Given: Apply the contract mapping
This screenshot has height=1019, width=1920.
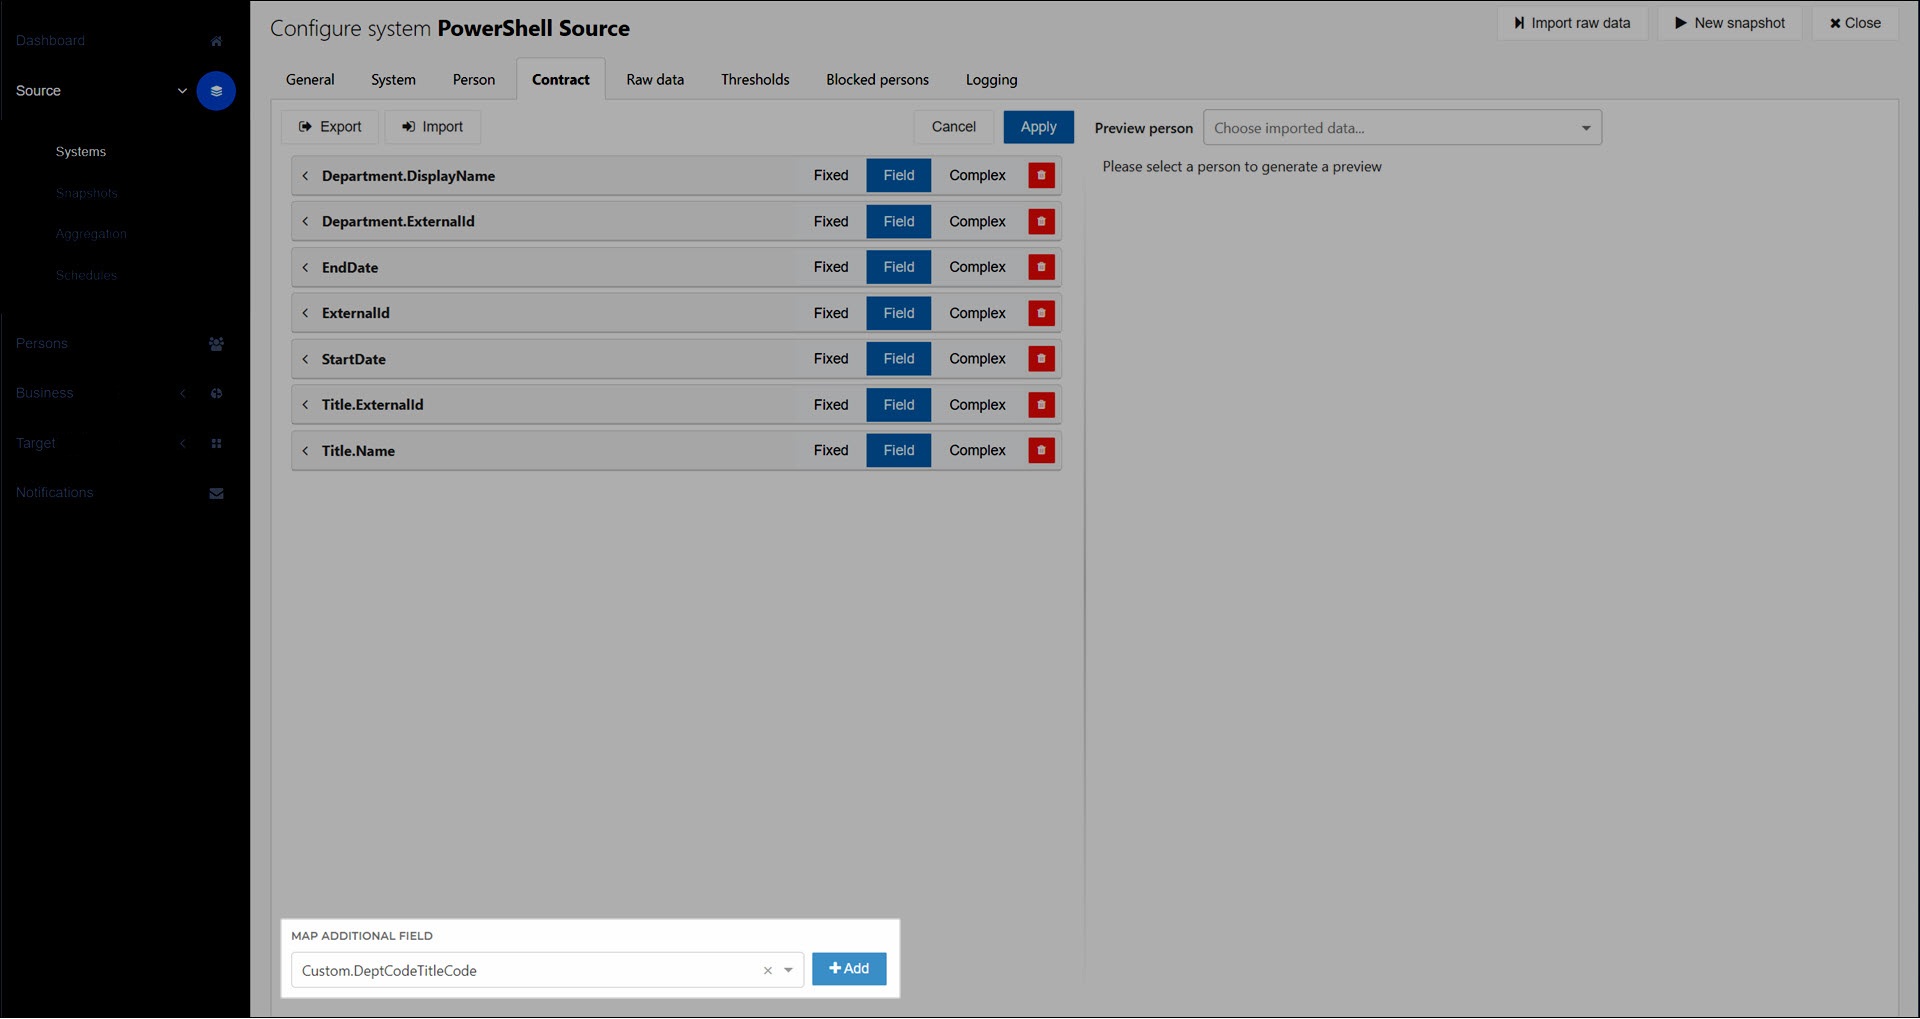Looking at the screenshot, I should click(x=1038, y=127).
